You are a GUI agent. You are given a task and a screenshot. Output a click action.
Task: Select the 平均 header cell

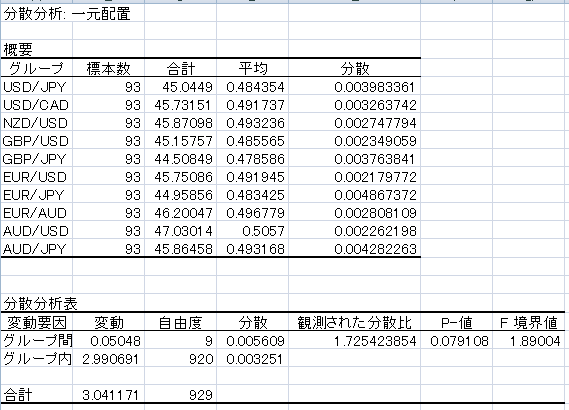(253, 68)
